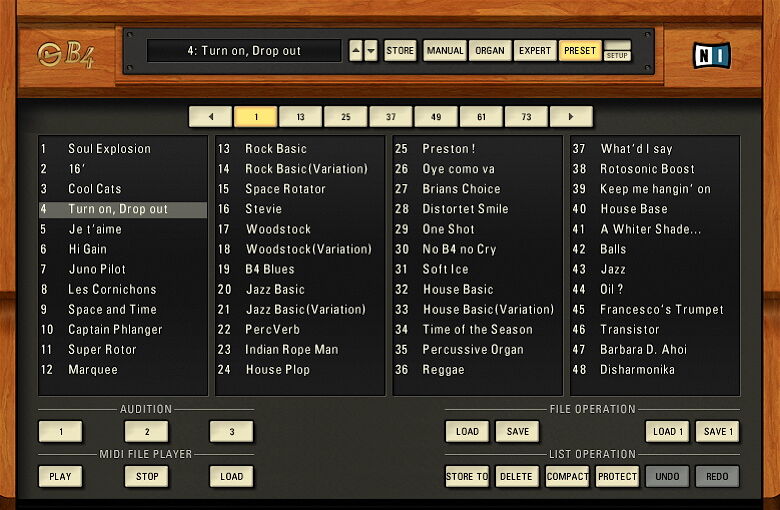Screen dimensions: 780x510
Task: Select preset 12 Marquee
Action: coord(123,370)
